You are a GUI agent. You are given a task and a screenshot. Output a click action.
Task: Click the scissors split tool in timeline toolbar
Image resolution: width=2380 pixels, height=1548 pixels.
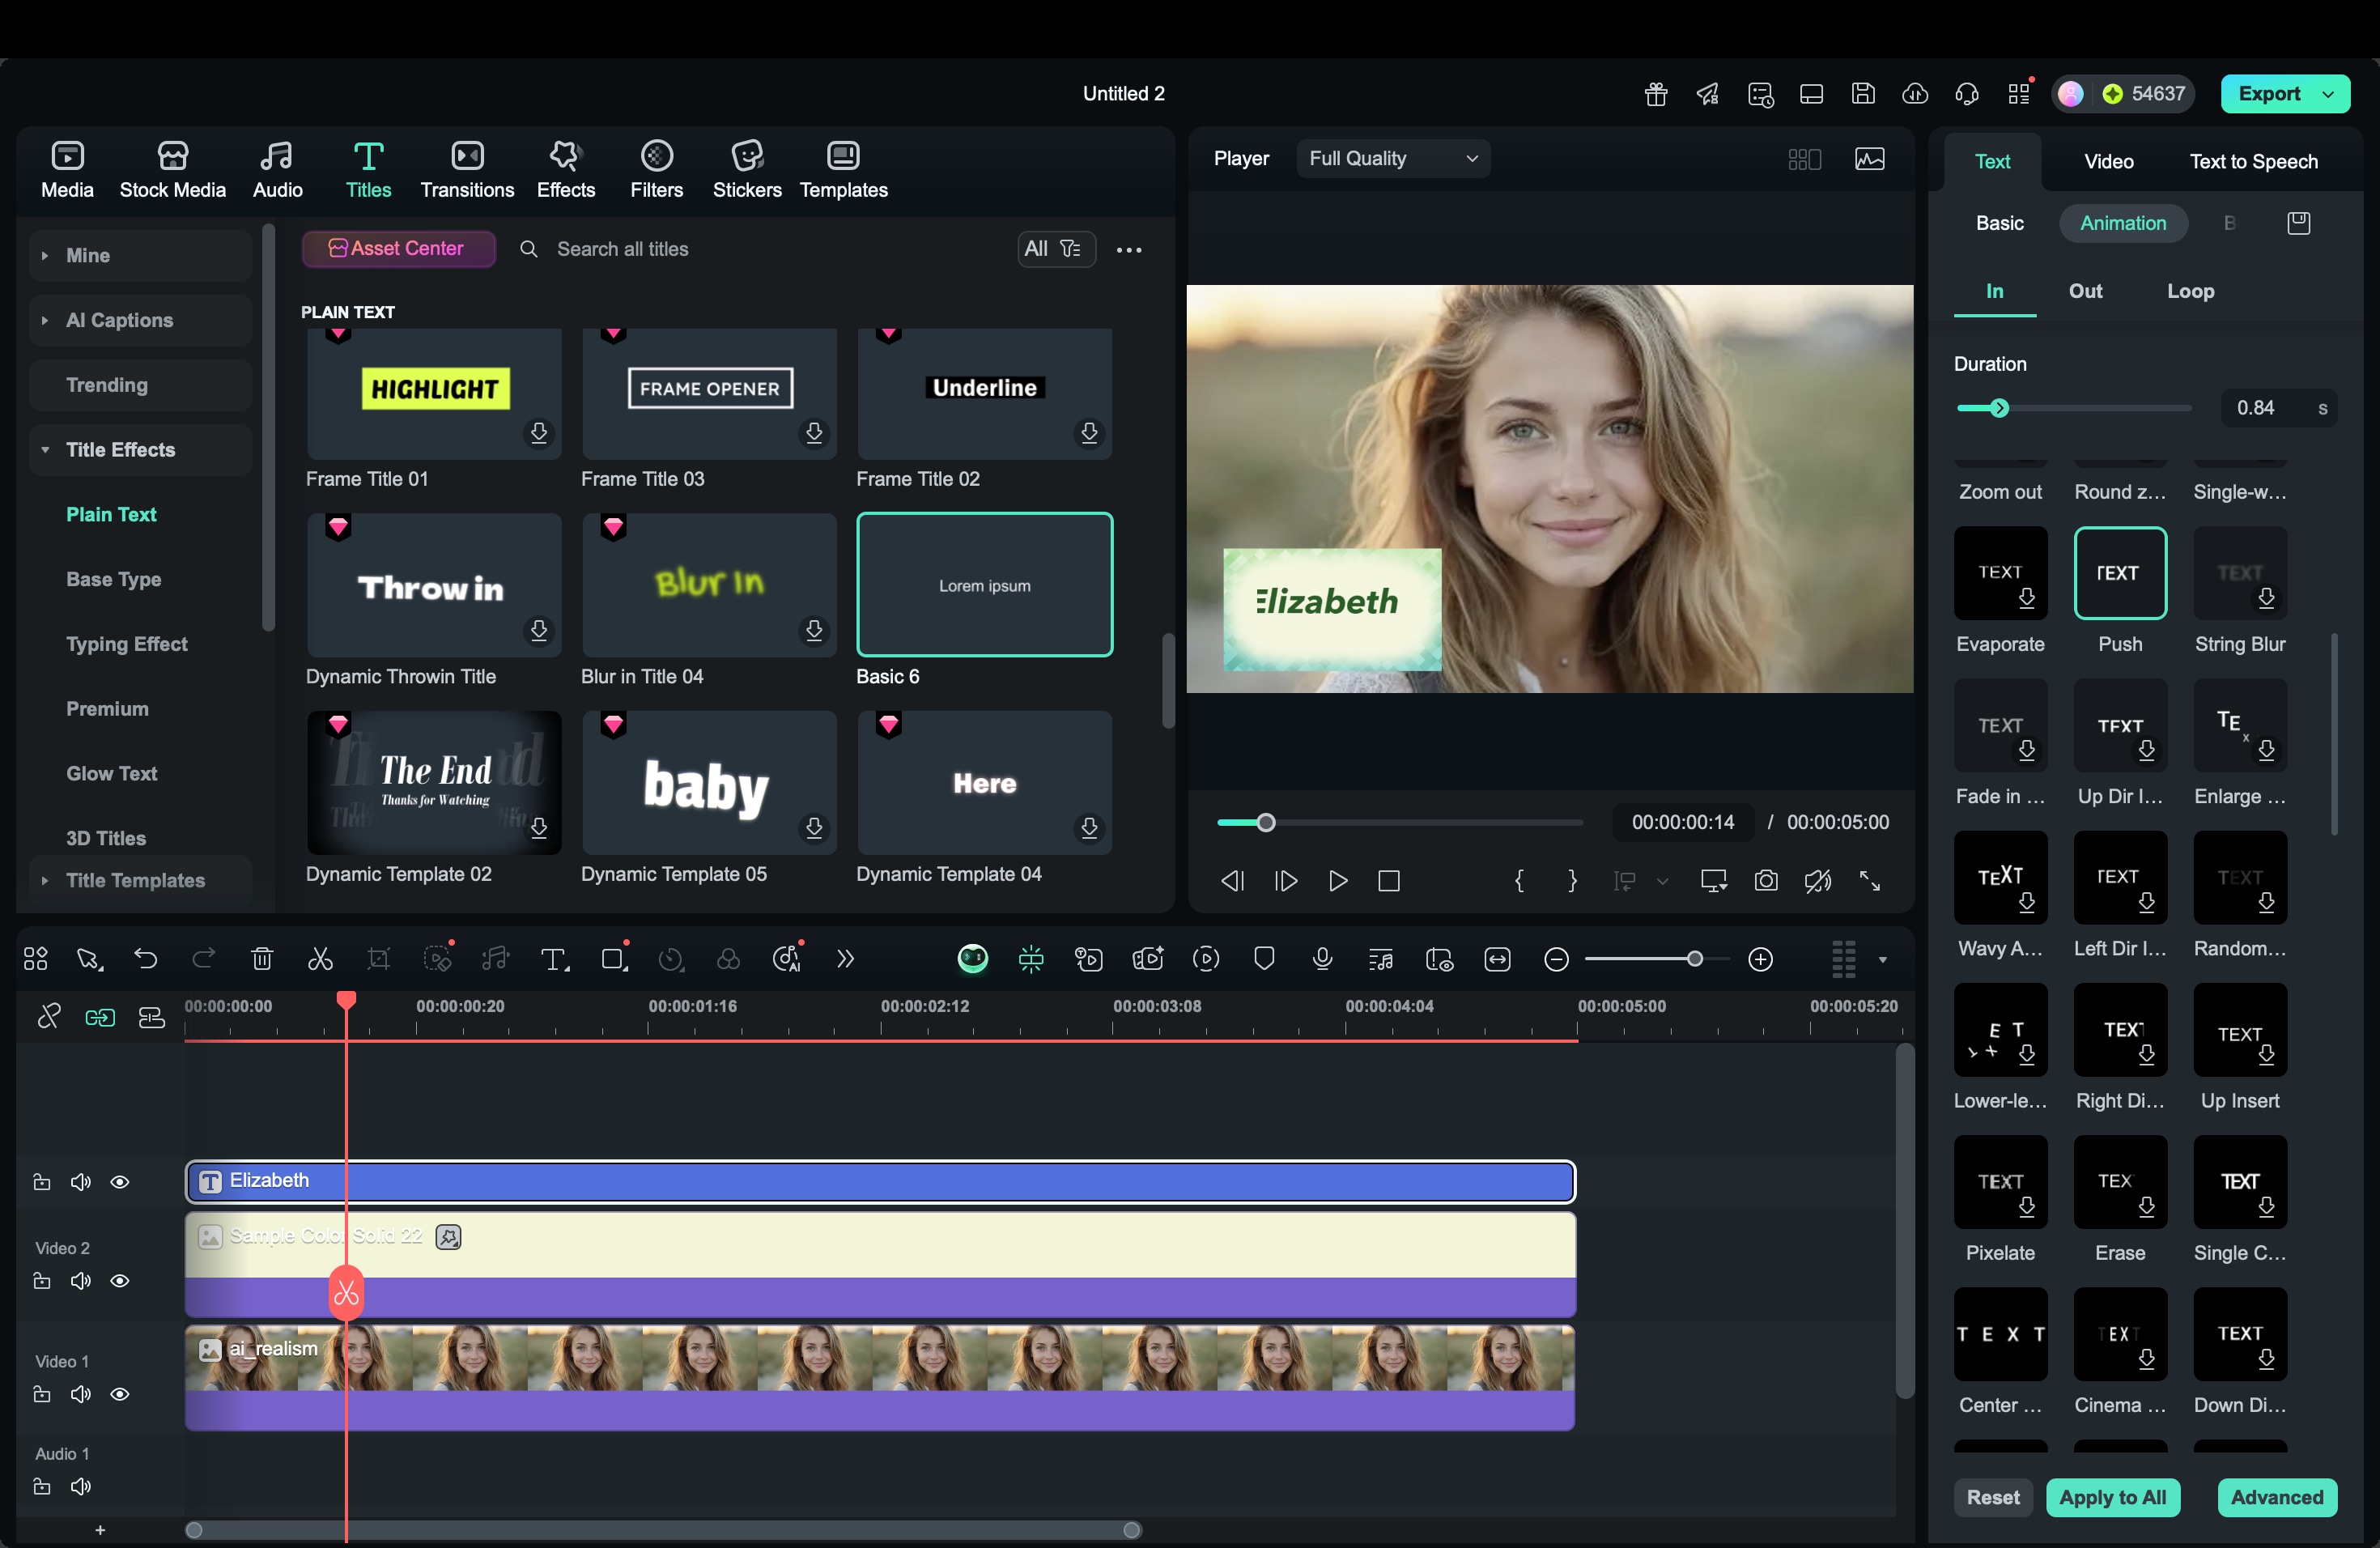[320, 959]
